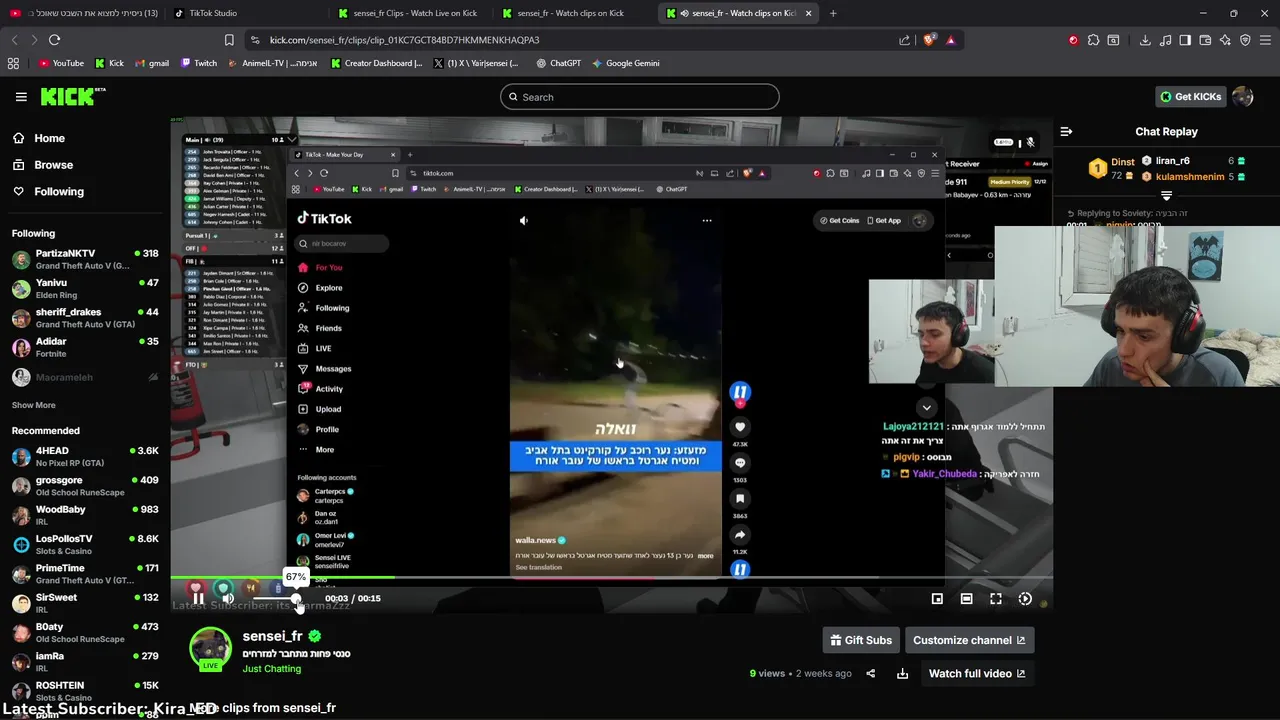This screenshot has width=1280, height=720.
Task: Open Yanivu channel in Following list
Action: point(85,289)
